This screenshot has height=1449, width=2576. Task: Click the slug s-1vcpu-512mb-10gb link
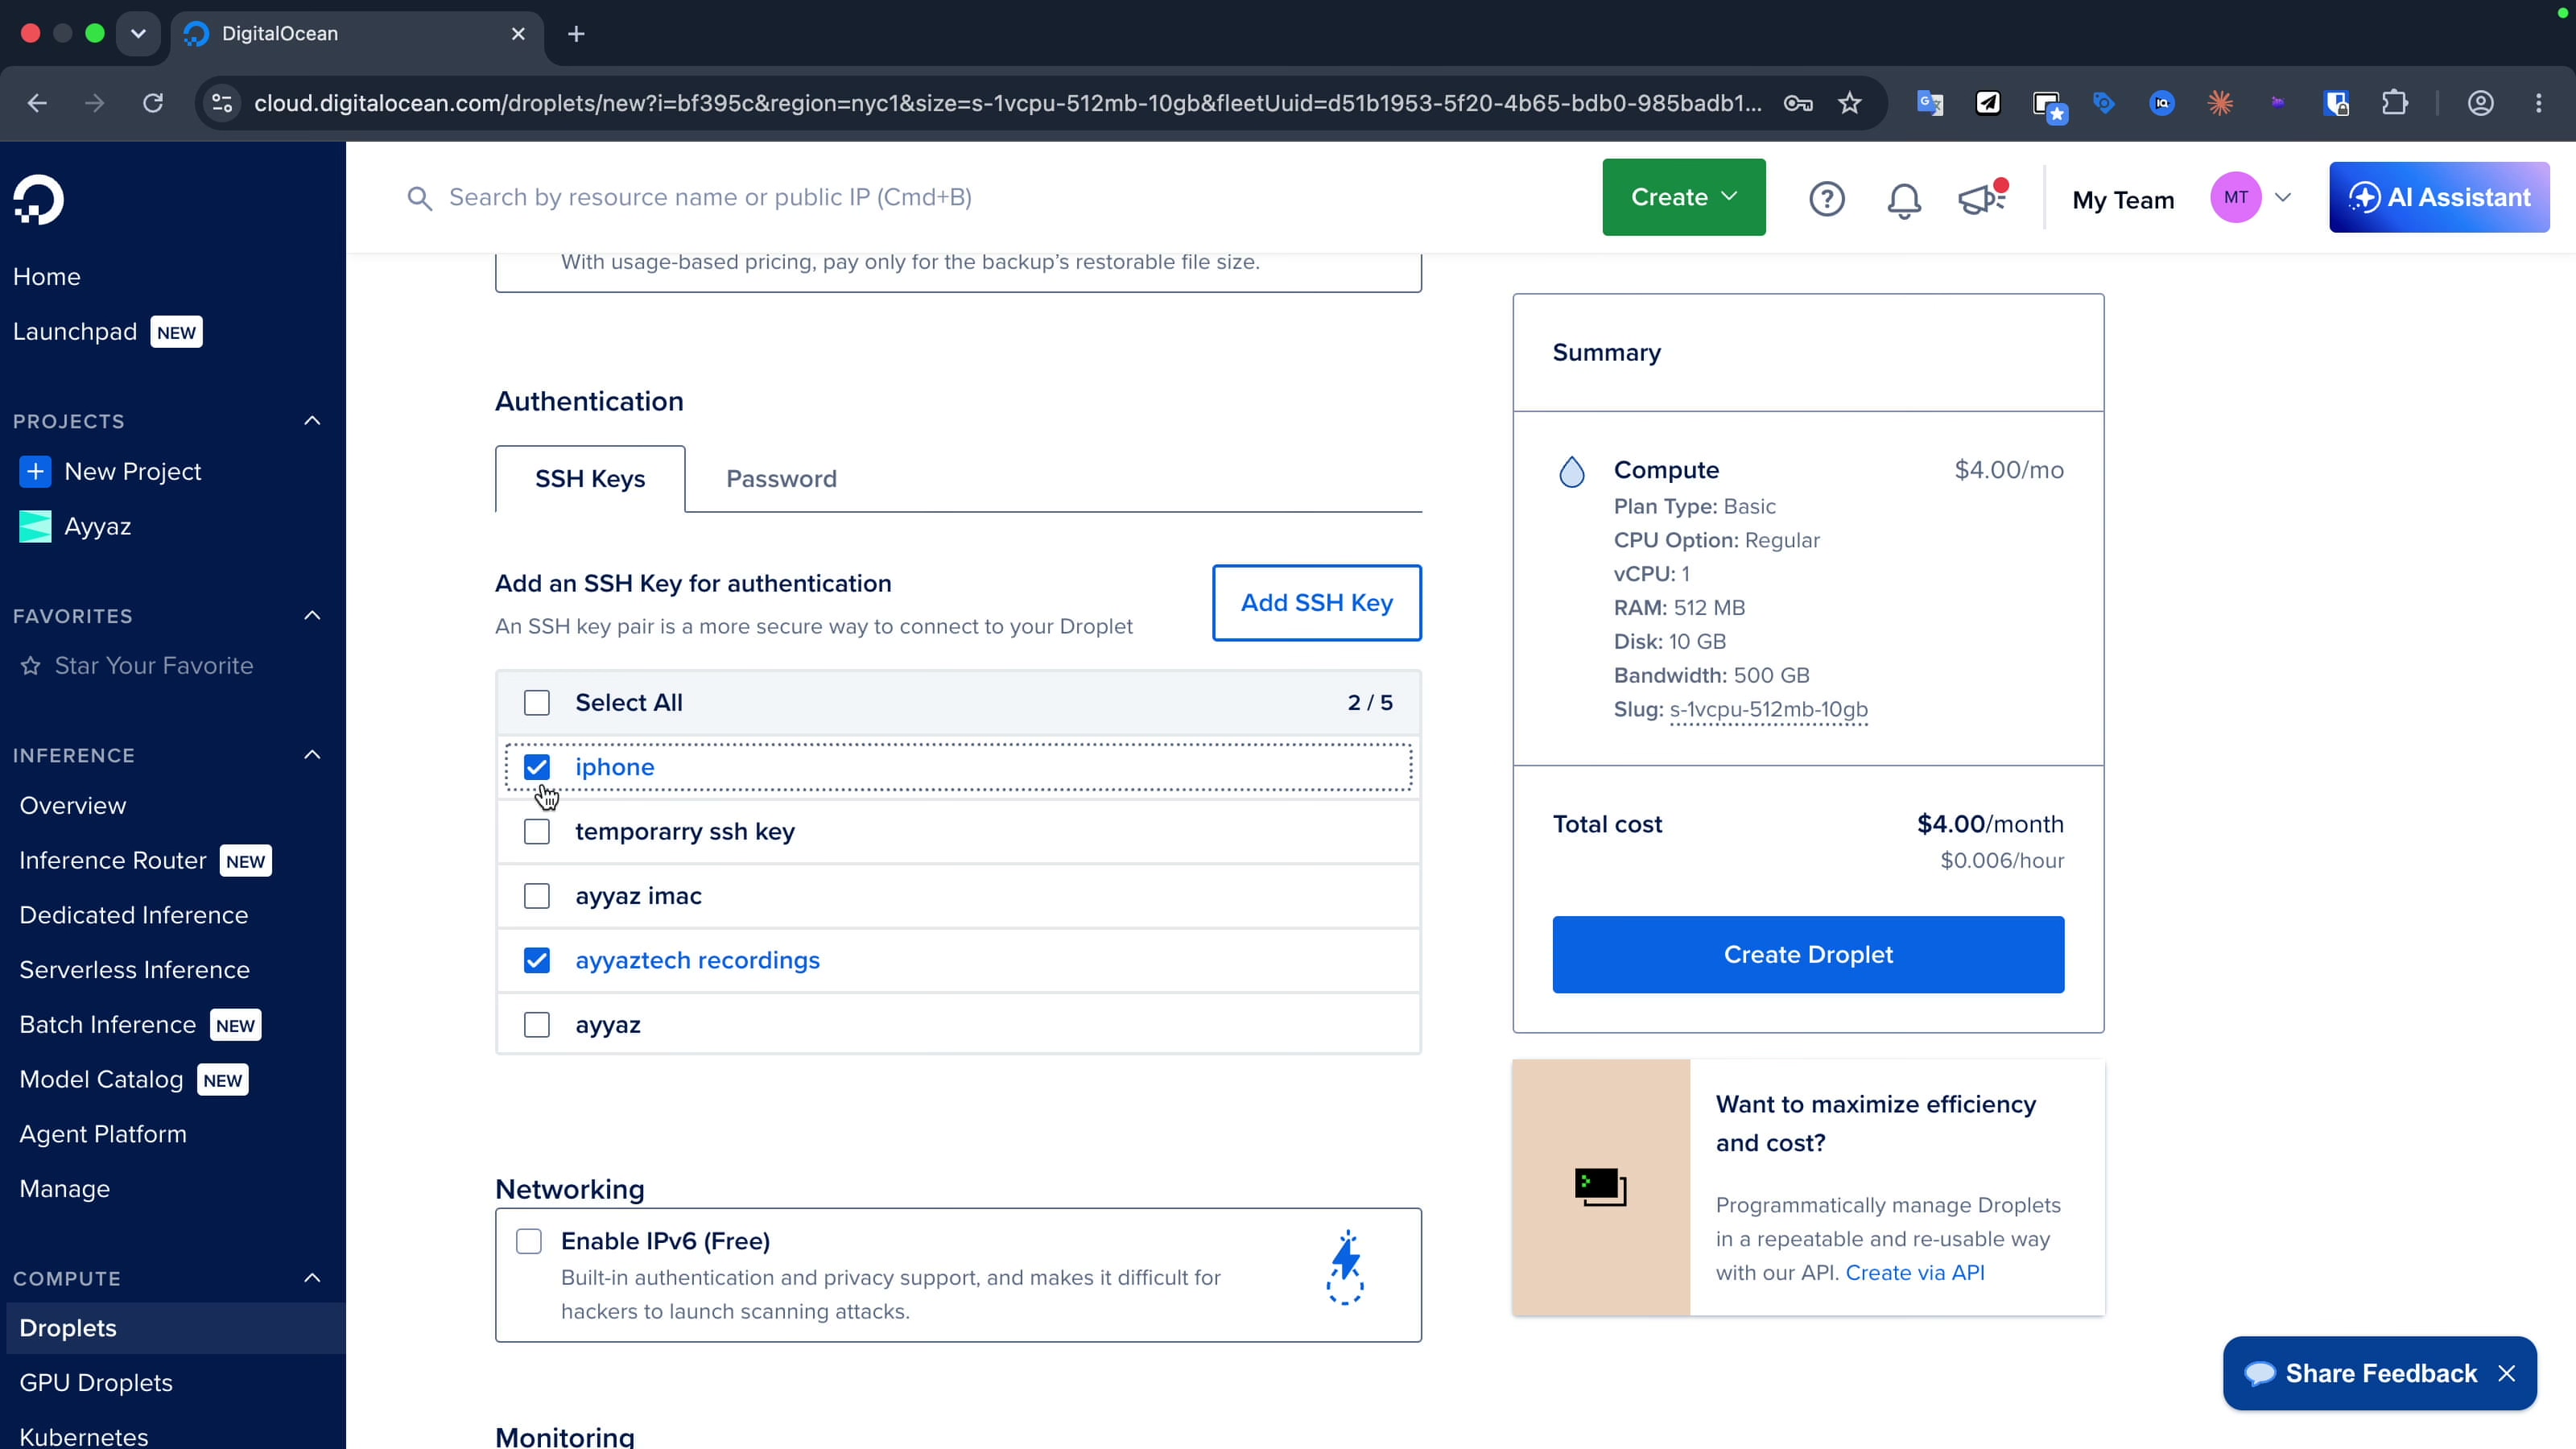pos(1768,709)
